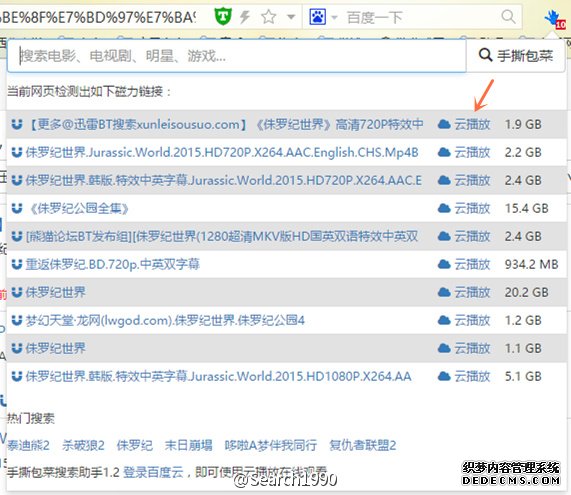The height and width of the screenshot is (495, 571).
Task: Click cloud icon for the 15.4 GB entry
Action: coord(444,208)
